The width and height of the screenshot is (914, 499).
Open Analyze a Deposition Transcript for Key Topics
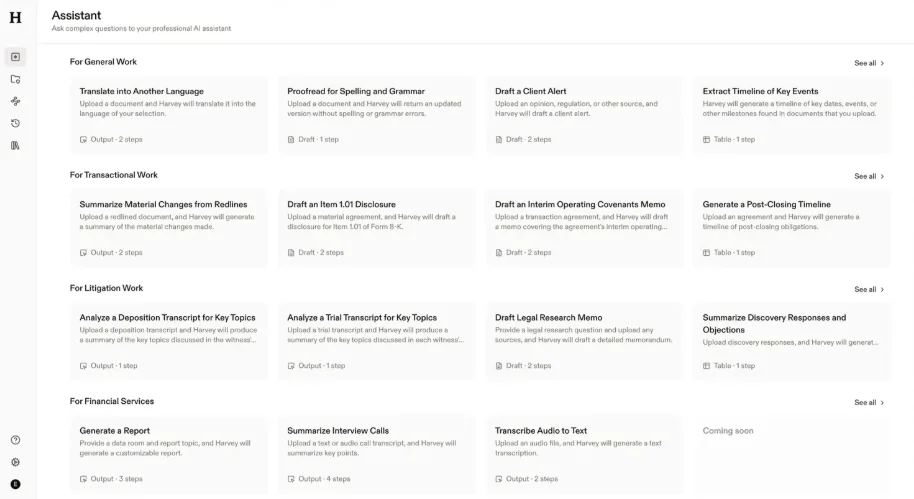coord(169,342)
